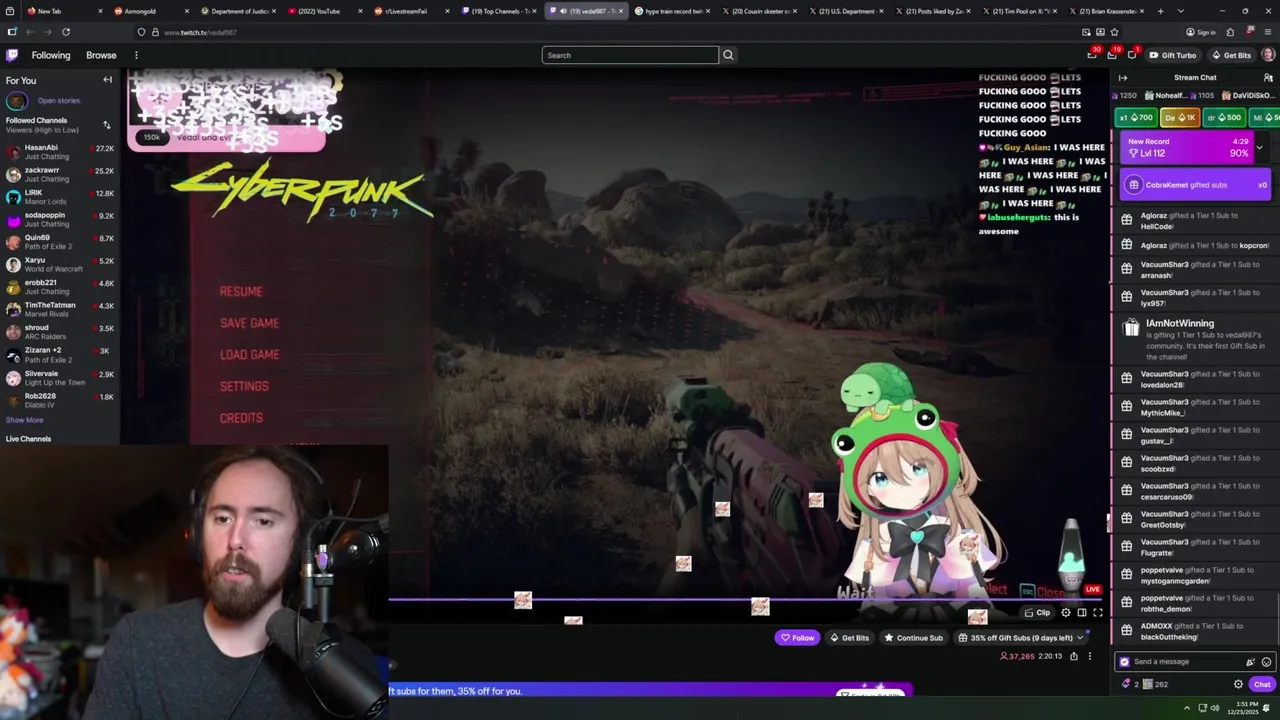
Task: Click the browser address bar URL
Action: coord(200,32)
